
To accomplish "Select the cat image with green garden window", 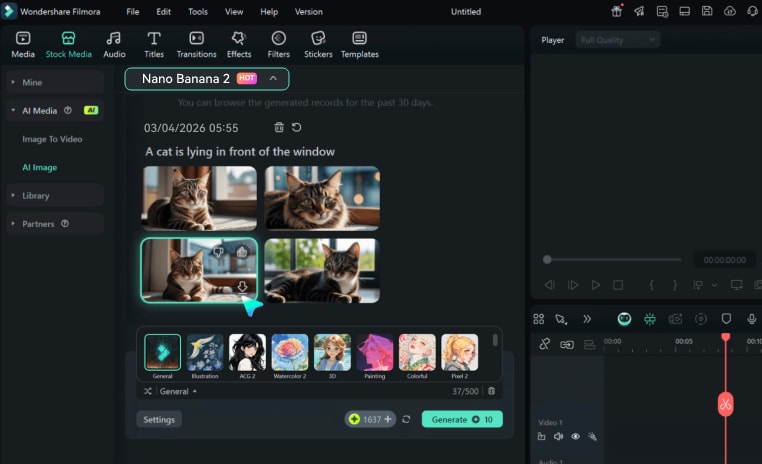I will (x=322, y=271).
